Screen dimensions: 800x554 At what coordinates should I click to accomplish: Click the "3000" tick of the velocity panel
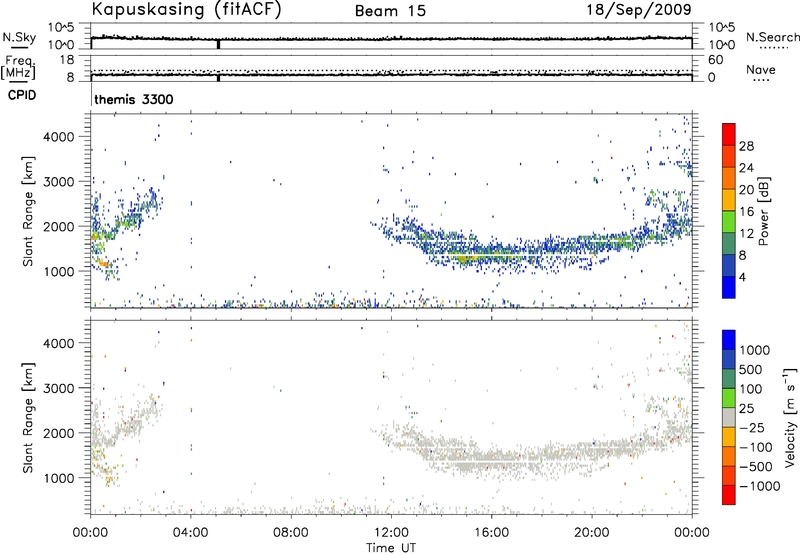(x=59, y=388)
